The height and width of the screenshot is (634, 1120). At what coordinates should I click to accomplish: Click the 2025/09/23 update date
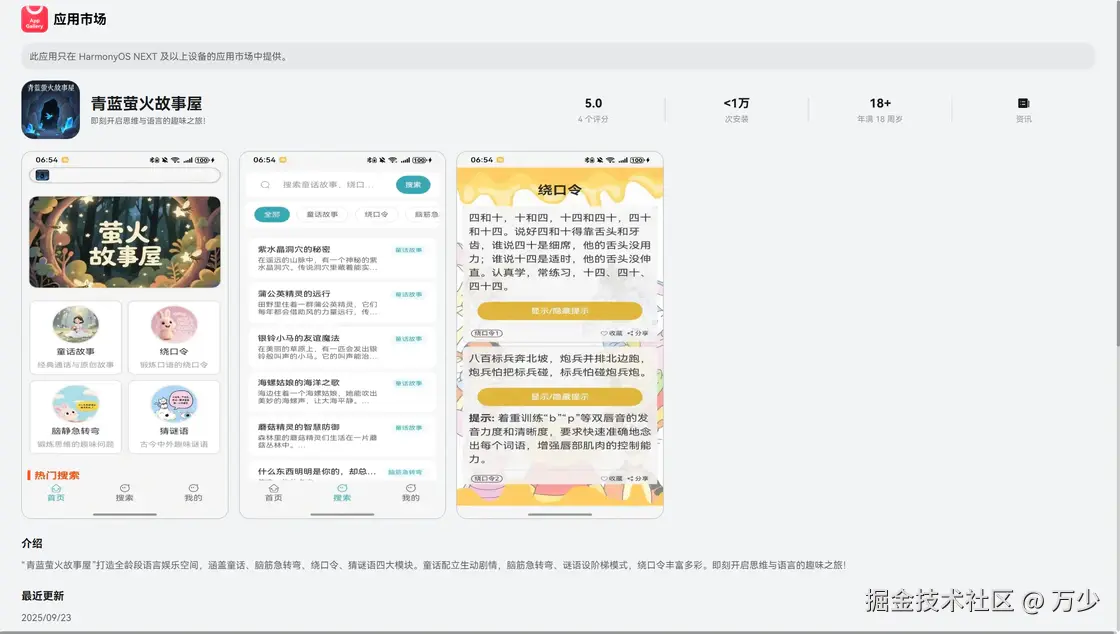coord(46,618)
